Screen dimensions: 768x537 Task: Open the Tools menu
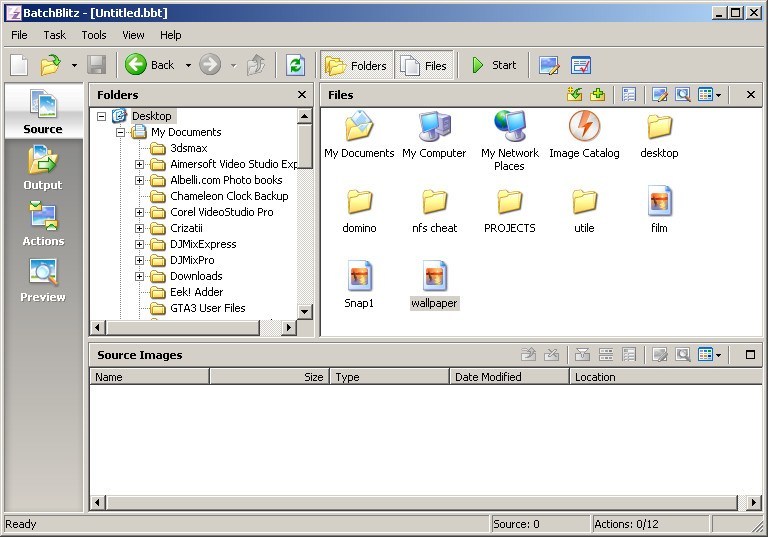click(x=94, y=35)
